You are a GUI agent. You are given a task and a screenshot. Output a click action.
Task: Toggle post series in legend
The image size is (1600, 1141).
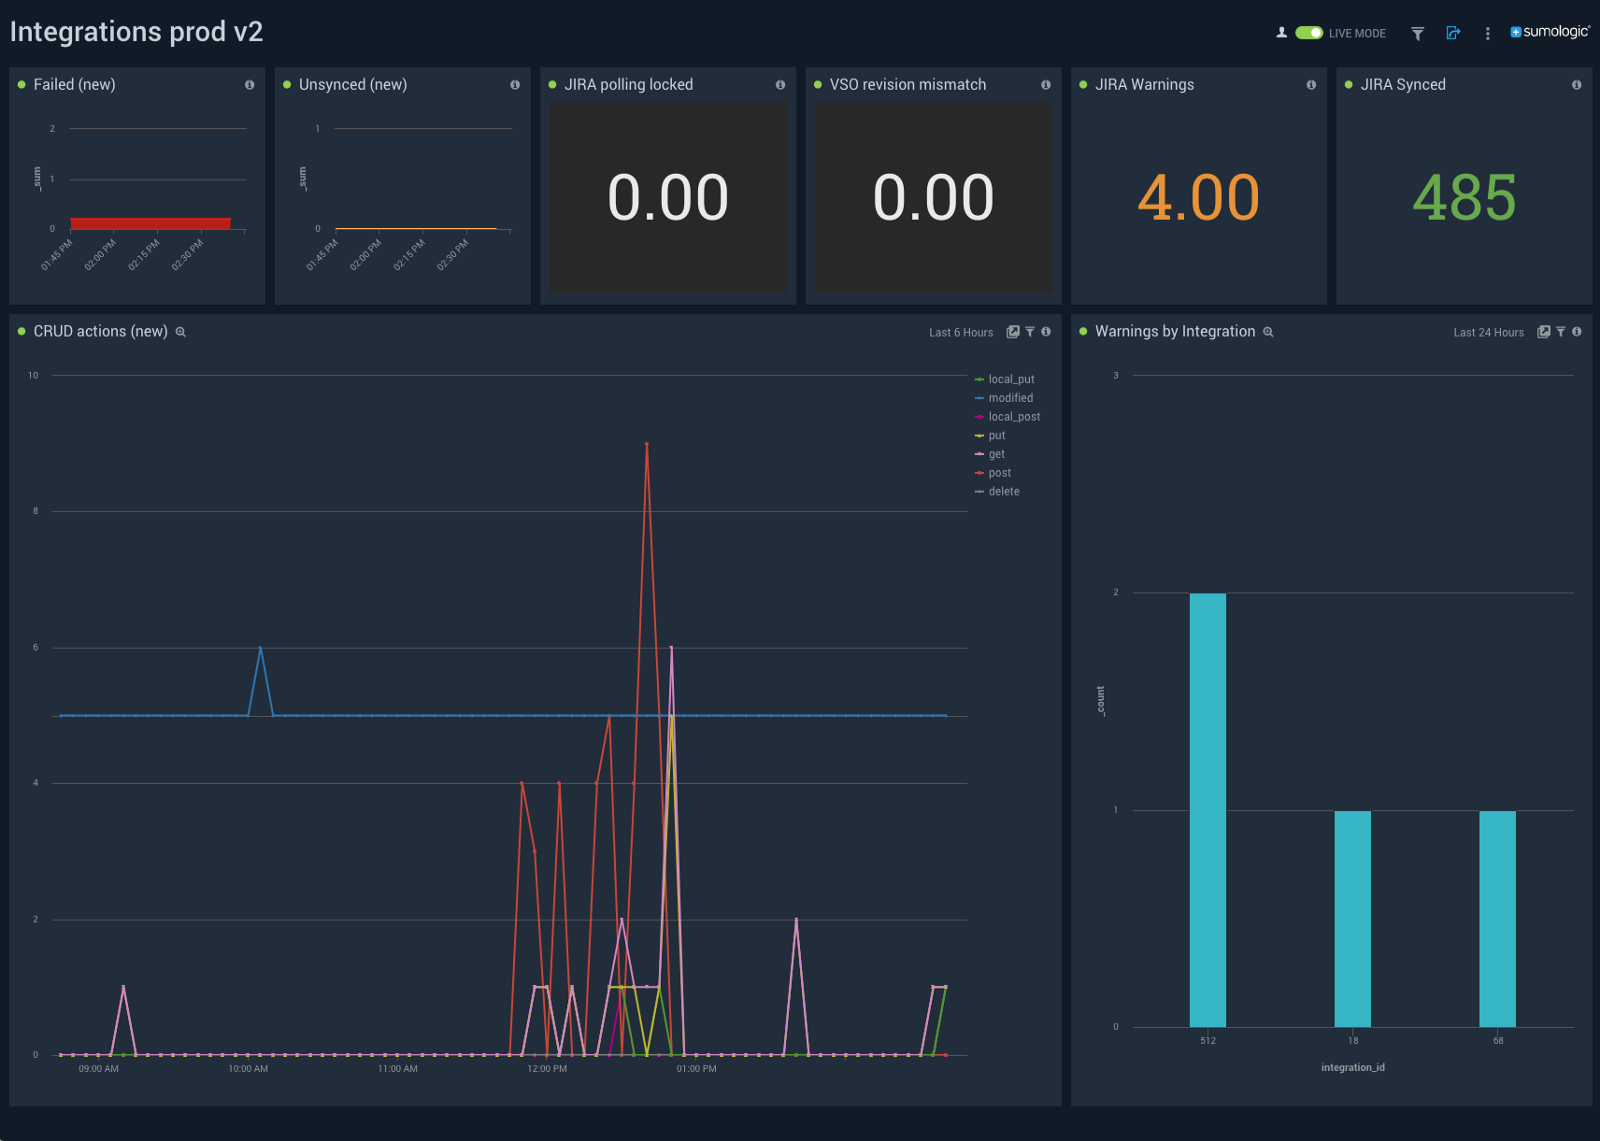click(993, 473)
